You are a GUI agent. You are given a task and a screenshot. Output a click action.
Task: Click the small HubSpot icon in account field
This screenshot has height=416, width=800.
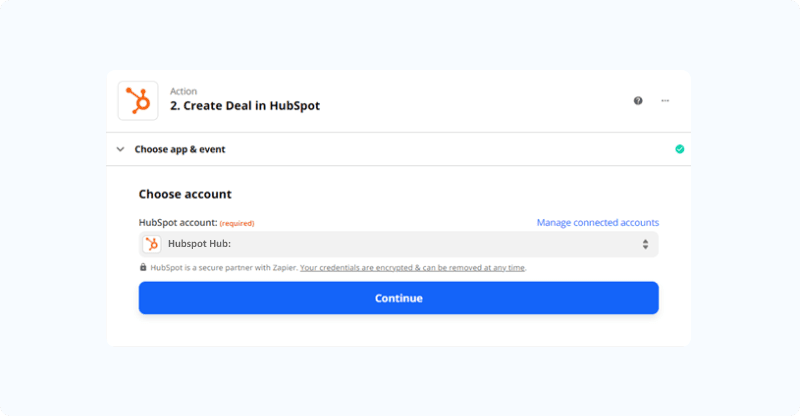coord(152,244)
